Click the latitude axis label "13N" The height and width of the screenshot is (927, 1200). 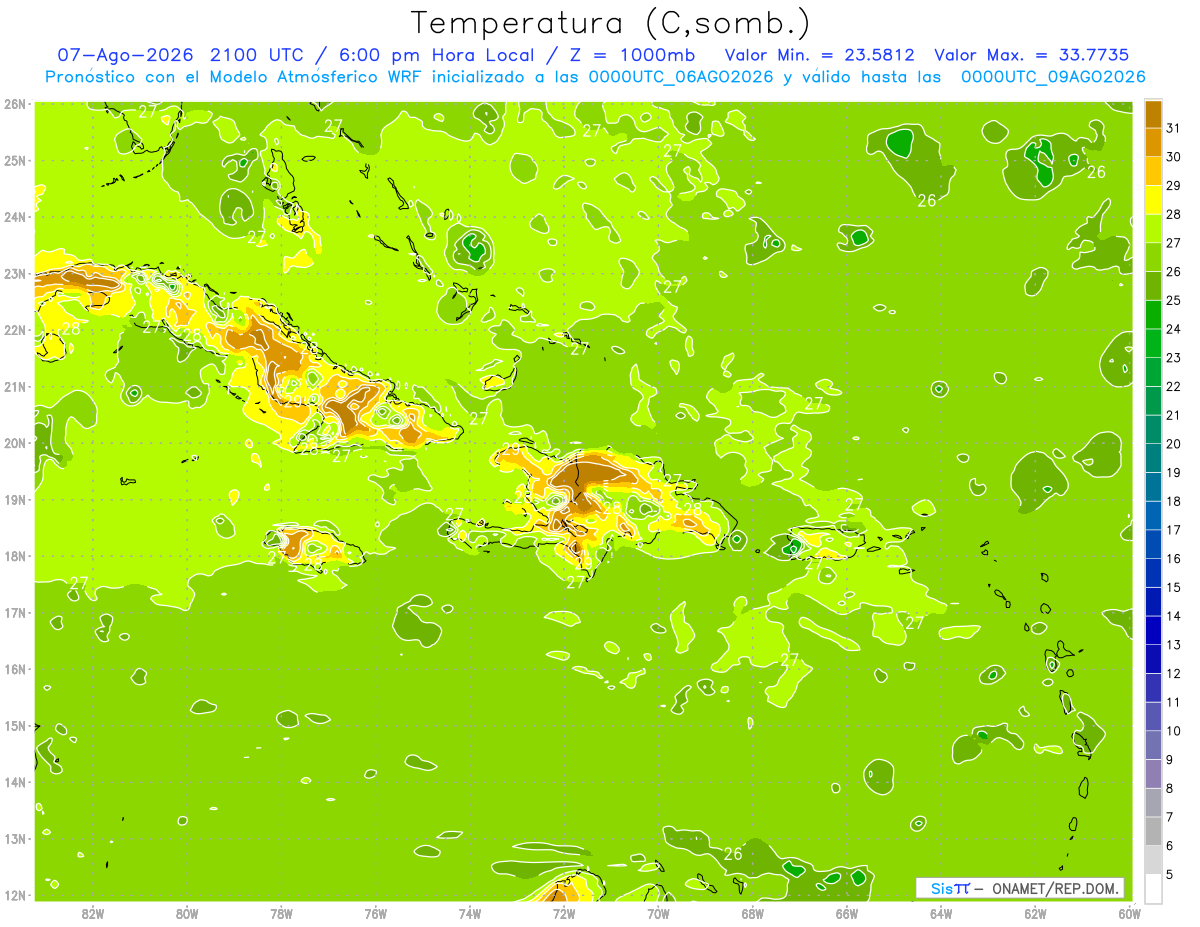pyautogui.click(x=15, y=839)
